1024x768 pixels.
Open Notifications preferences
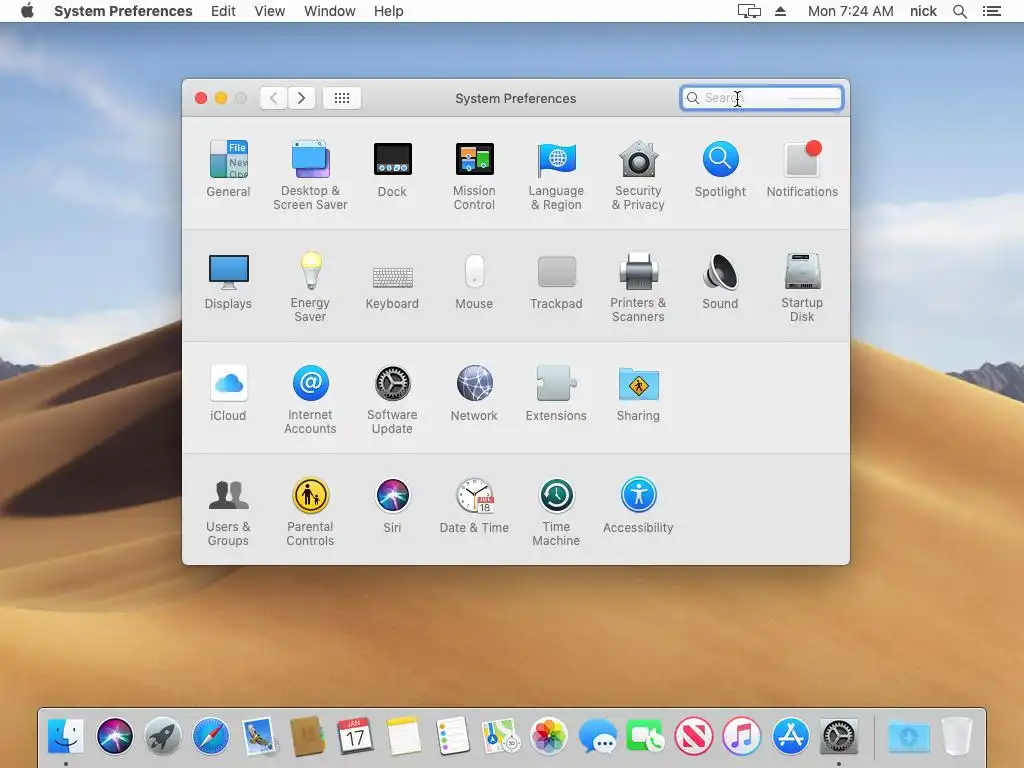pos(802,168)
